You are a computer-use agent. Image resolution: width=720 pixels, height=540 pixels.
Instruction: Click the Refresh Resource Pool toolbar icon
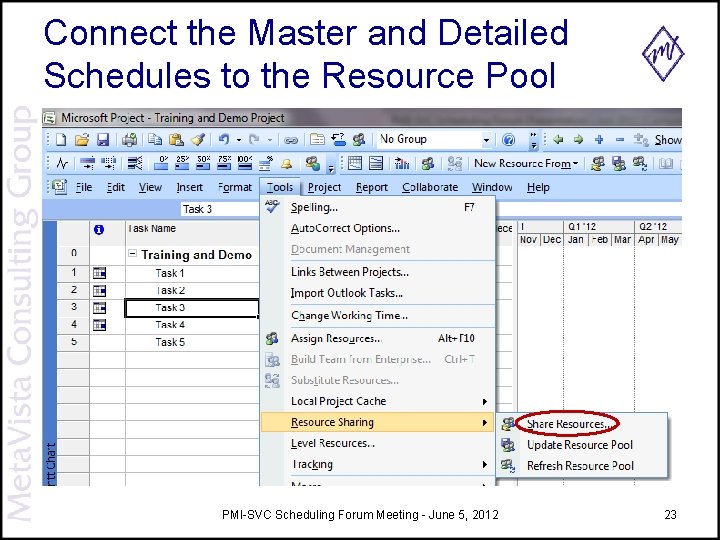pos(640,163)
